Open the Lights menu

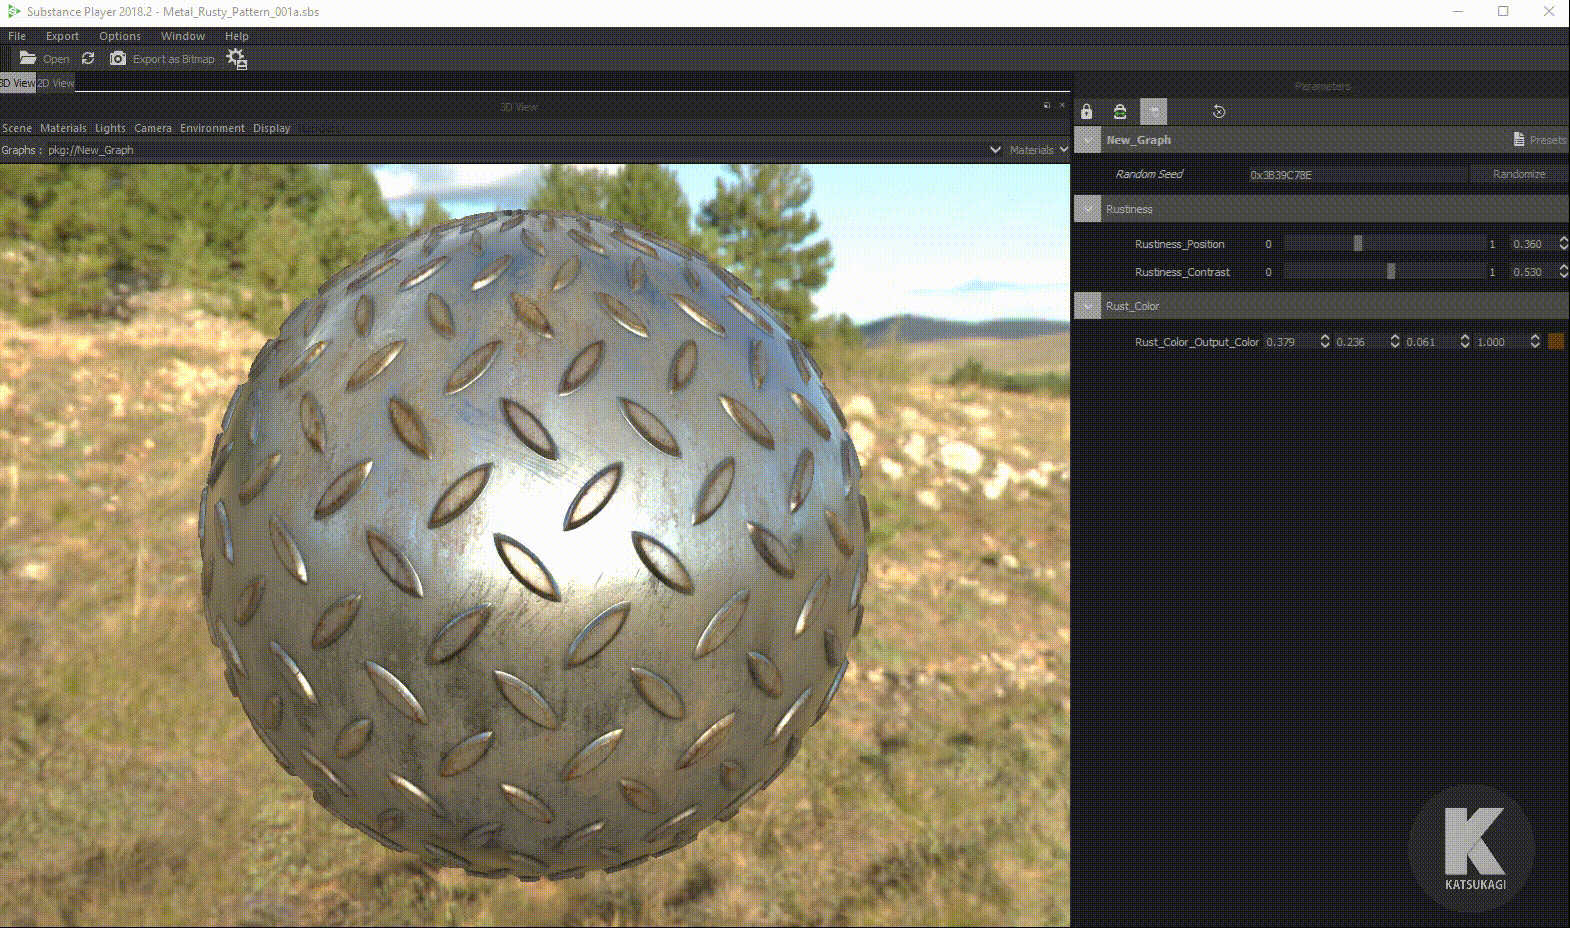pyautogui.click(x=110, y=128)
